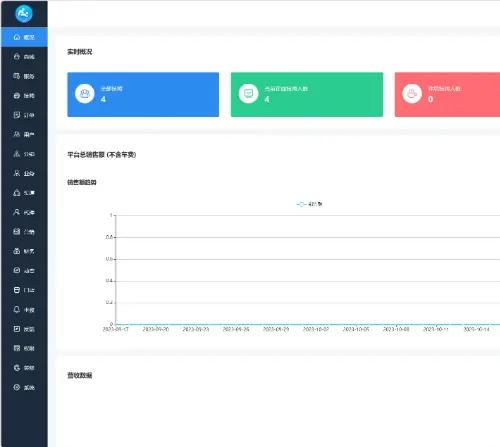The image size is (500, 447).
Task: Open the 用户 users sidebar icon
Action: tap(17, 134)
